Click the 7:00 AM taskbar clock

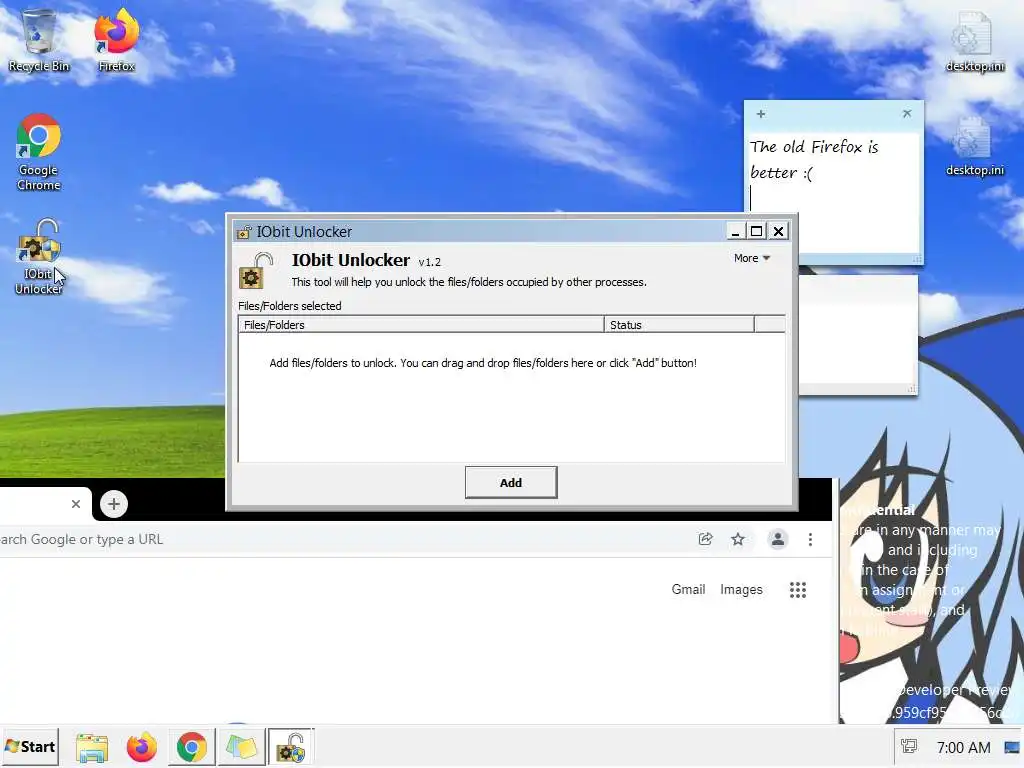(x=963, y=747)
